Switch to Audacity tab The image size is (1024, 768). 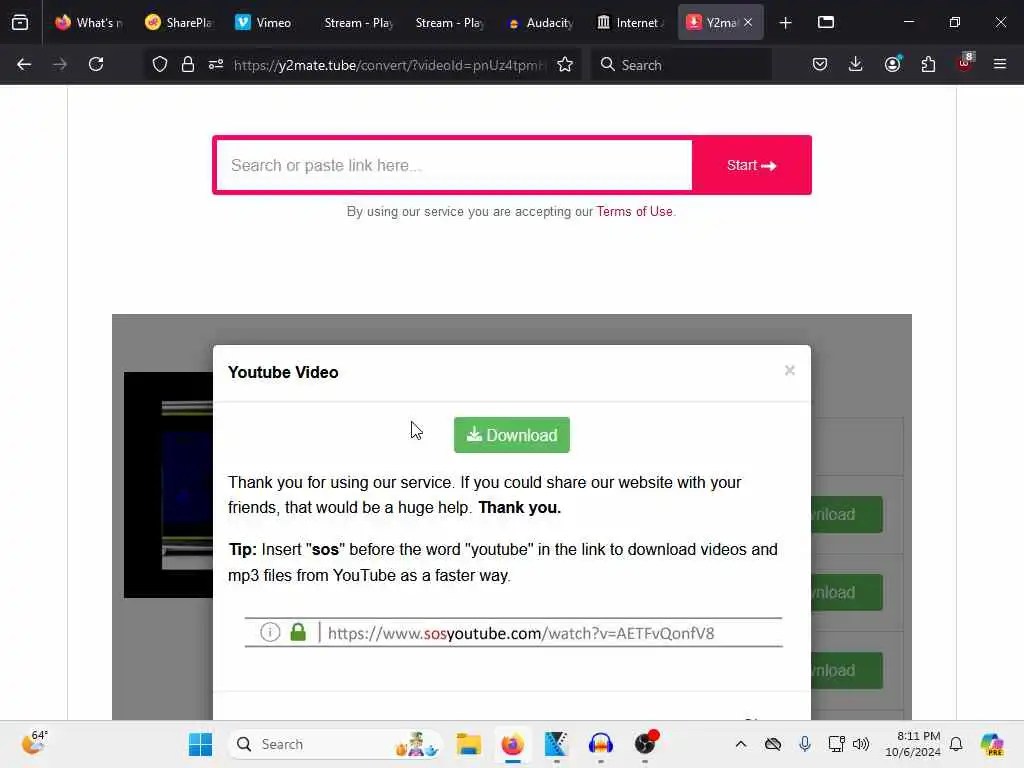pos(540,23)
